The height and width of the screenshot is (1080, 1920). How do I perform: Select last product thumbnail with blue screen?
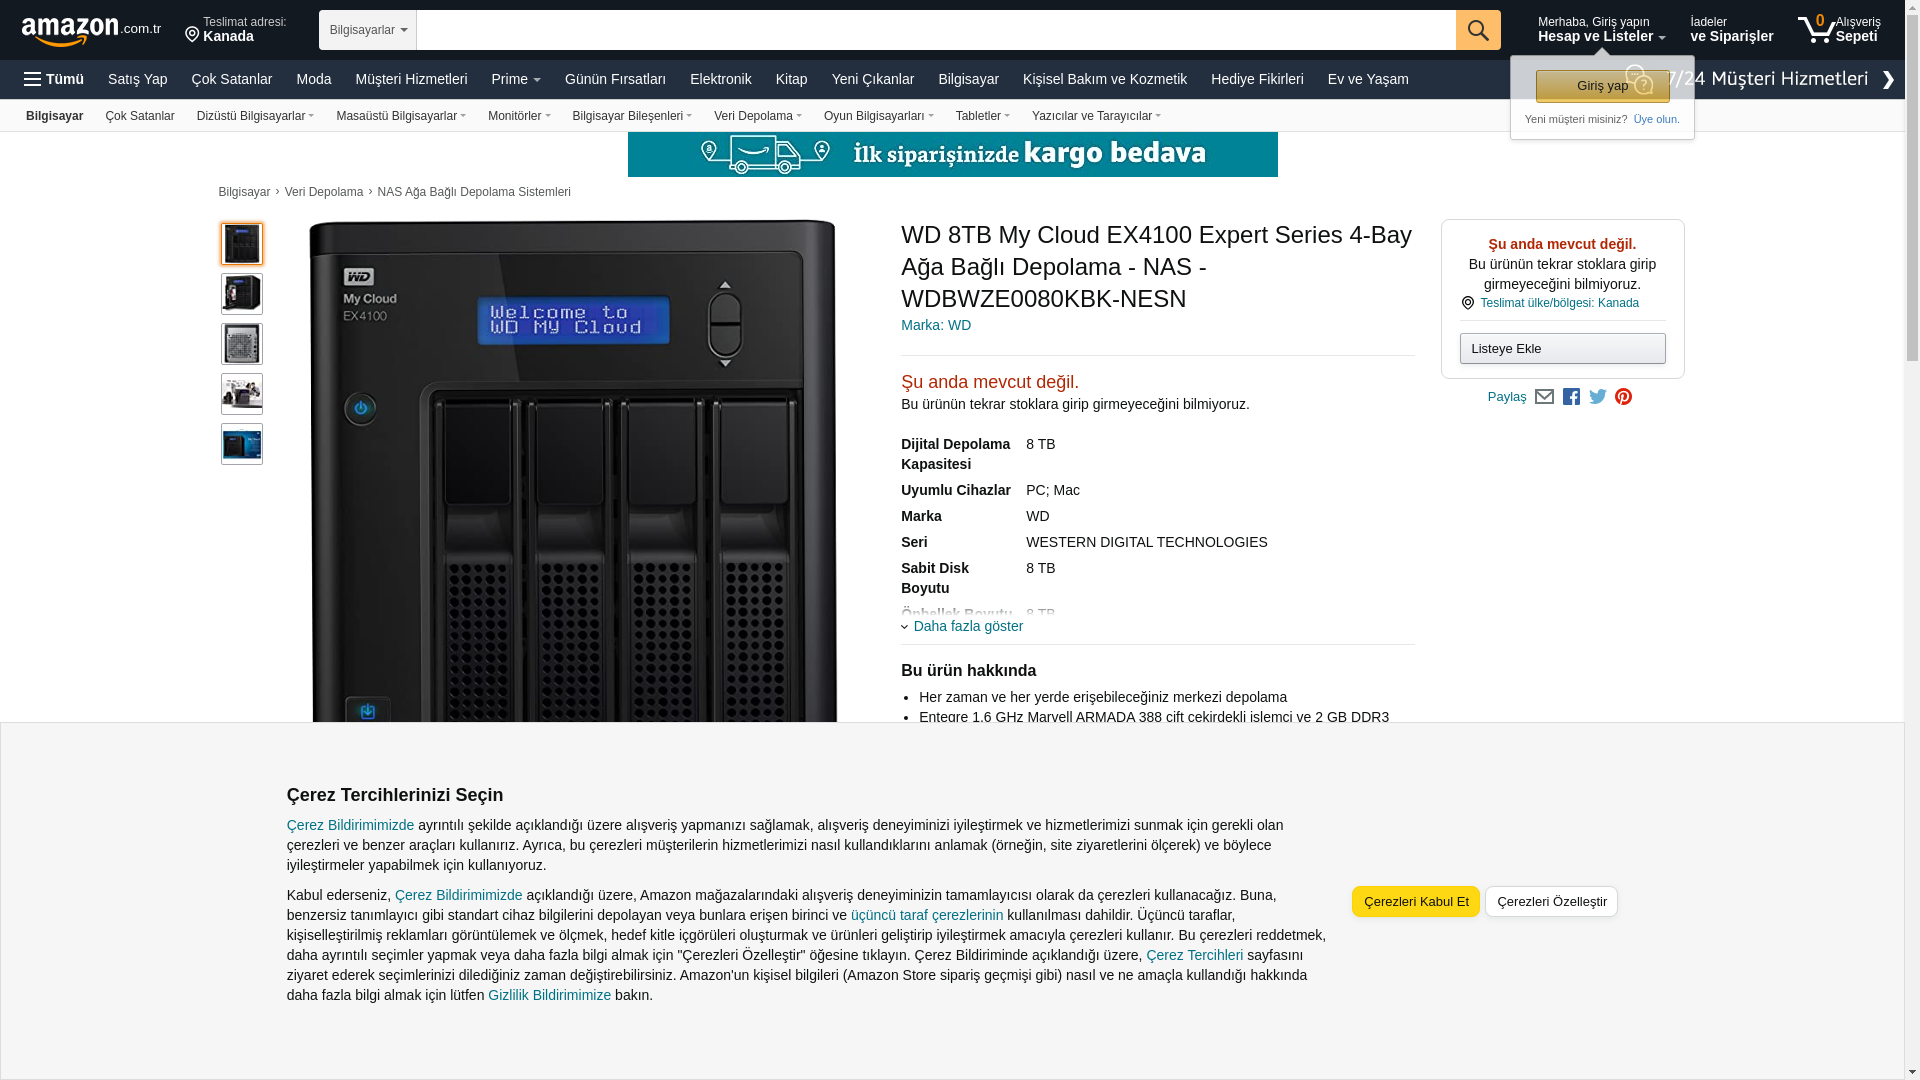coord(242,444)
